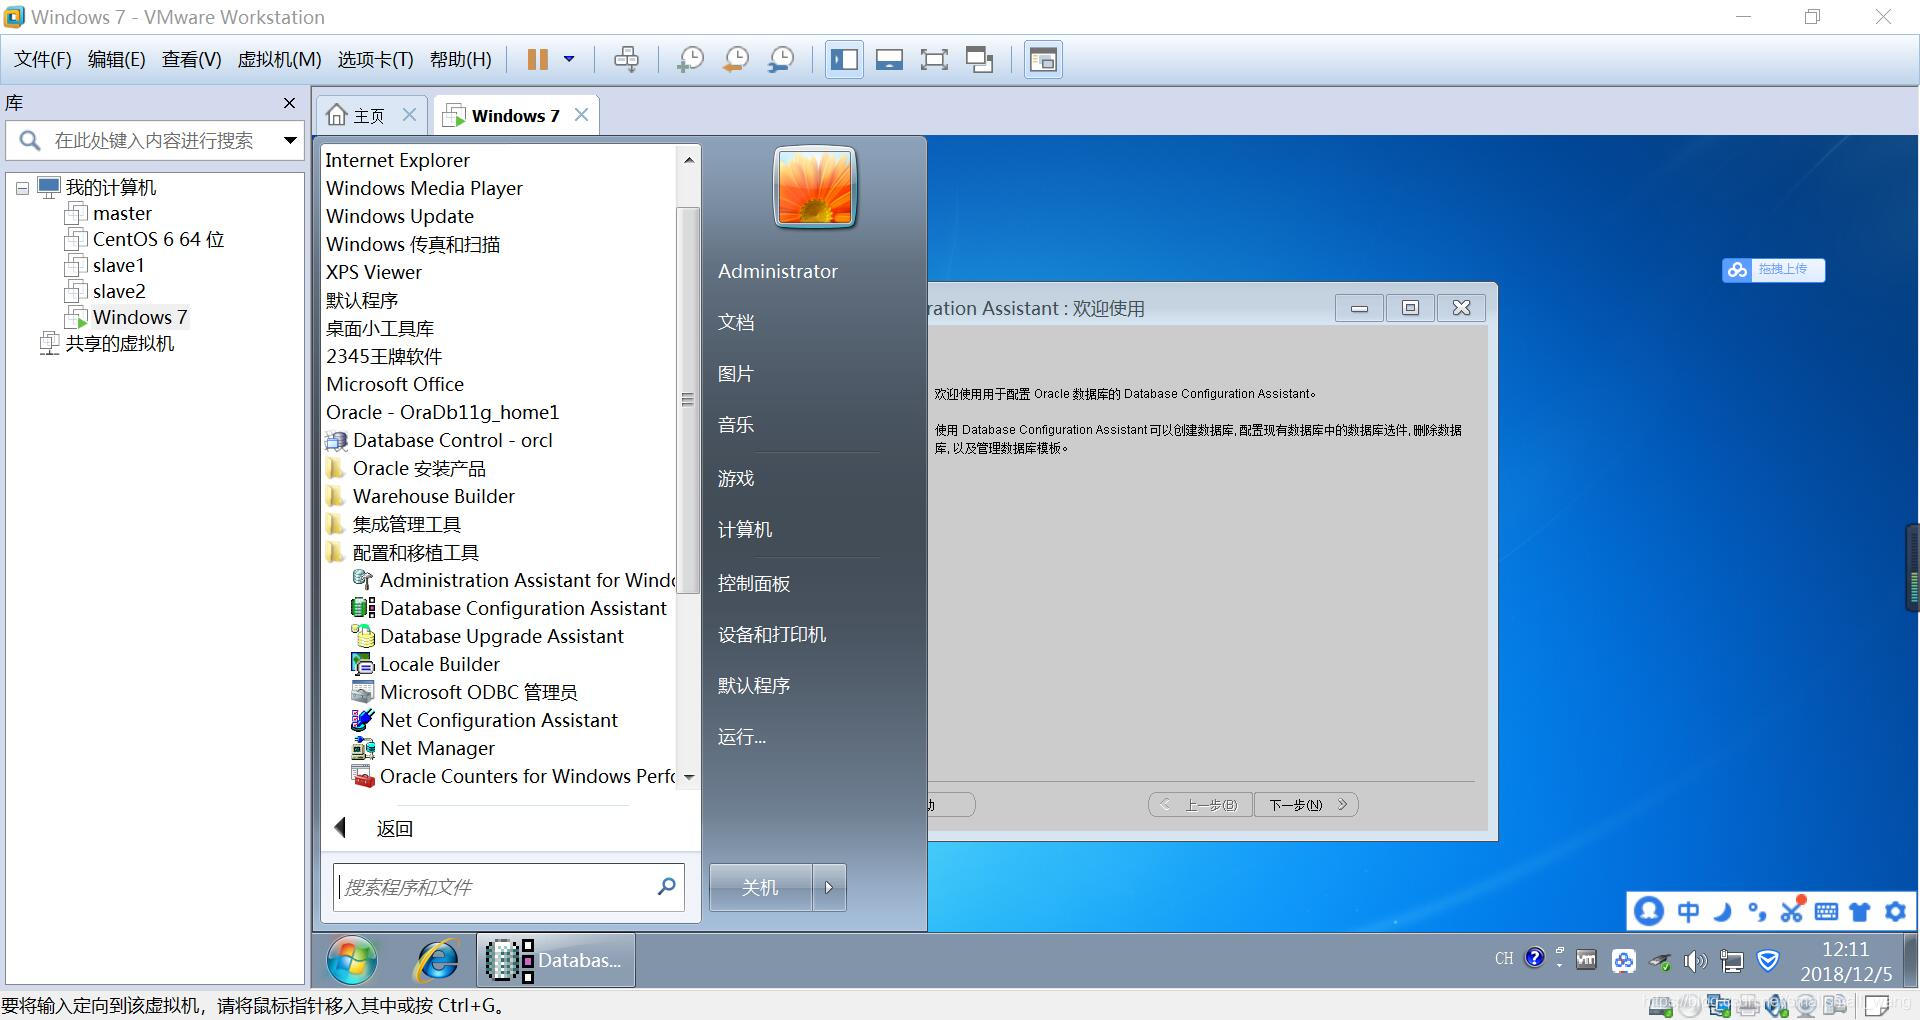
Task: Close the Windows 7 tab
Action: pos(581,115)
